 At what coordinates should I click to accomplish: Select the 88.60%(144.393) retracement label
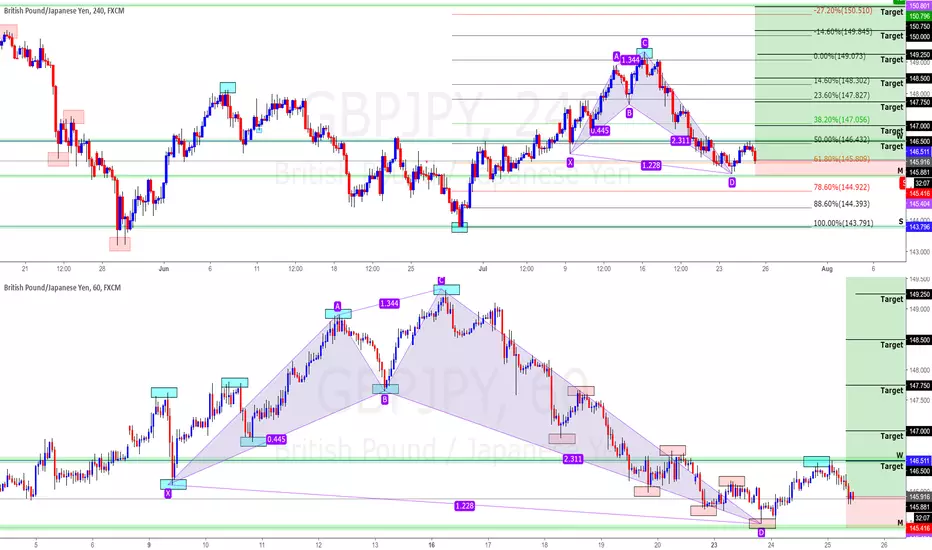point(841,204)
